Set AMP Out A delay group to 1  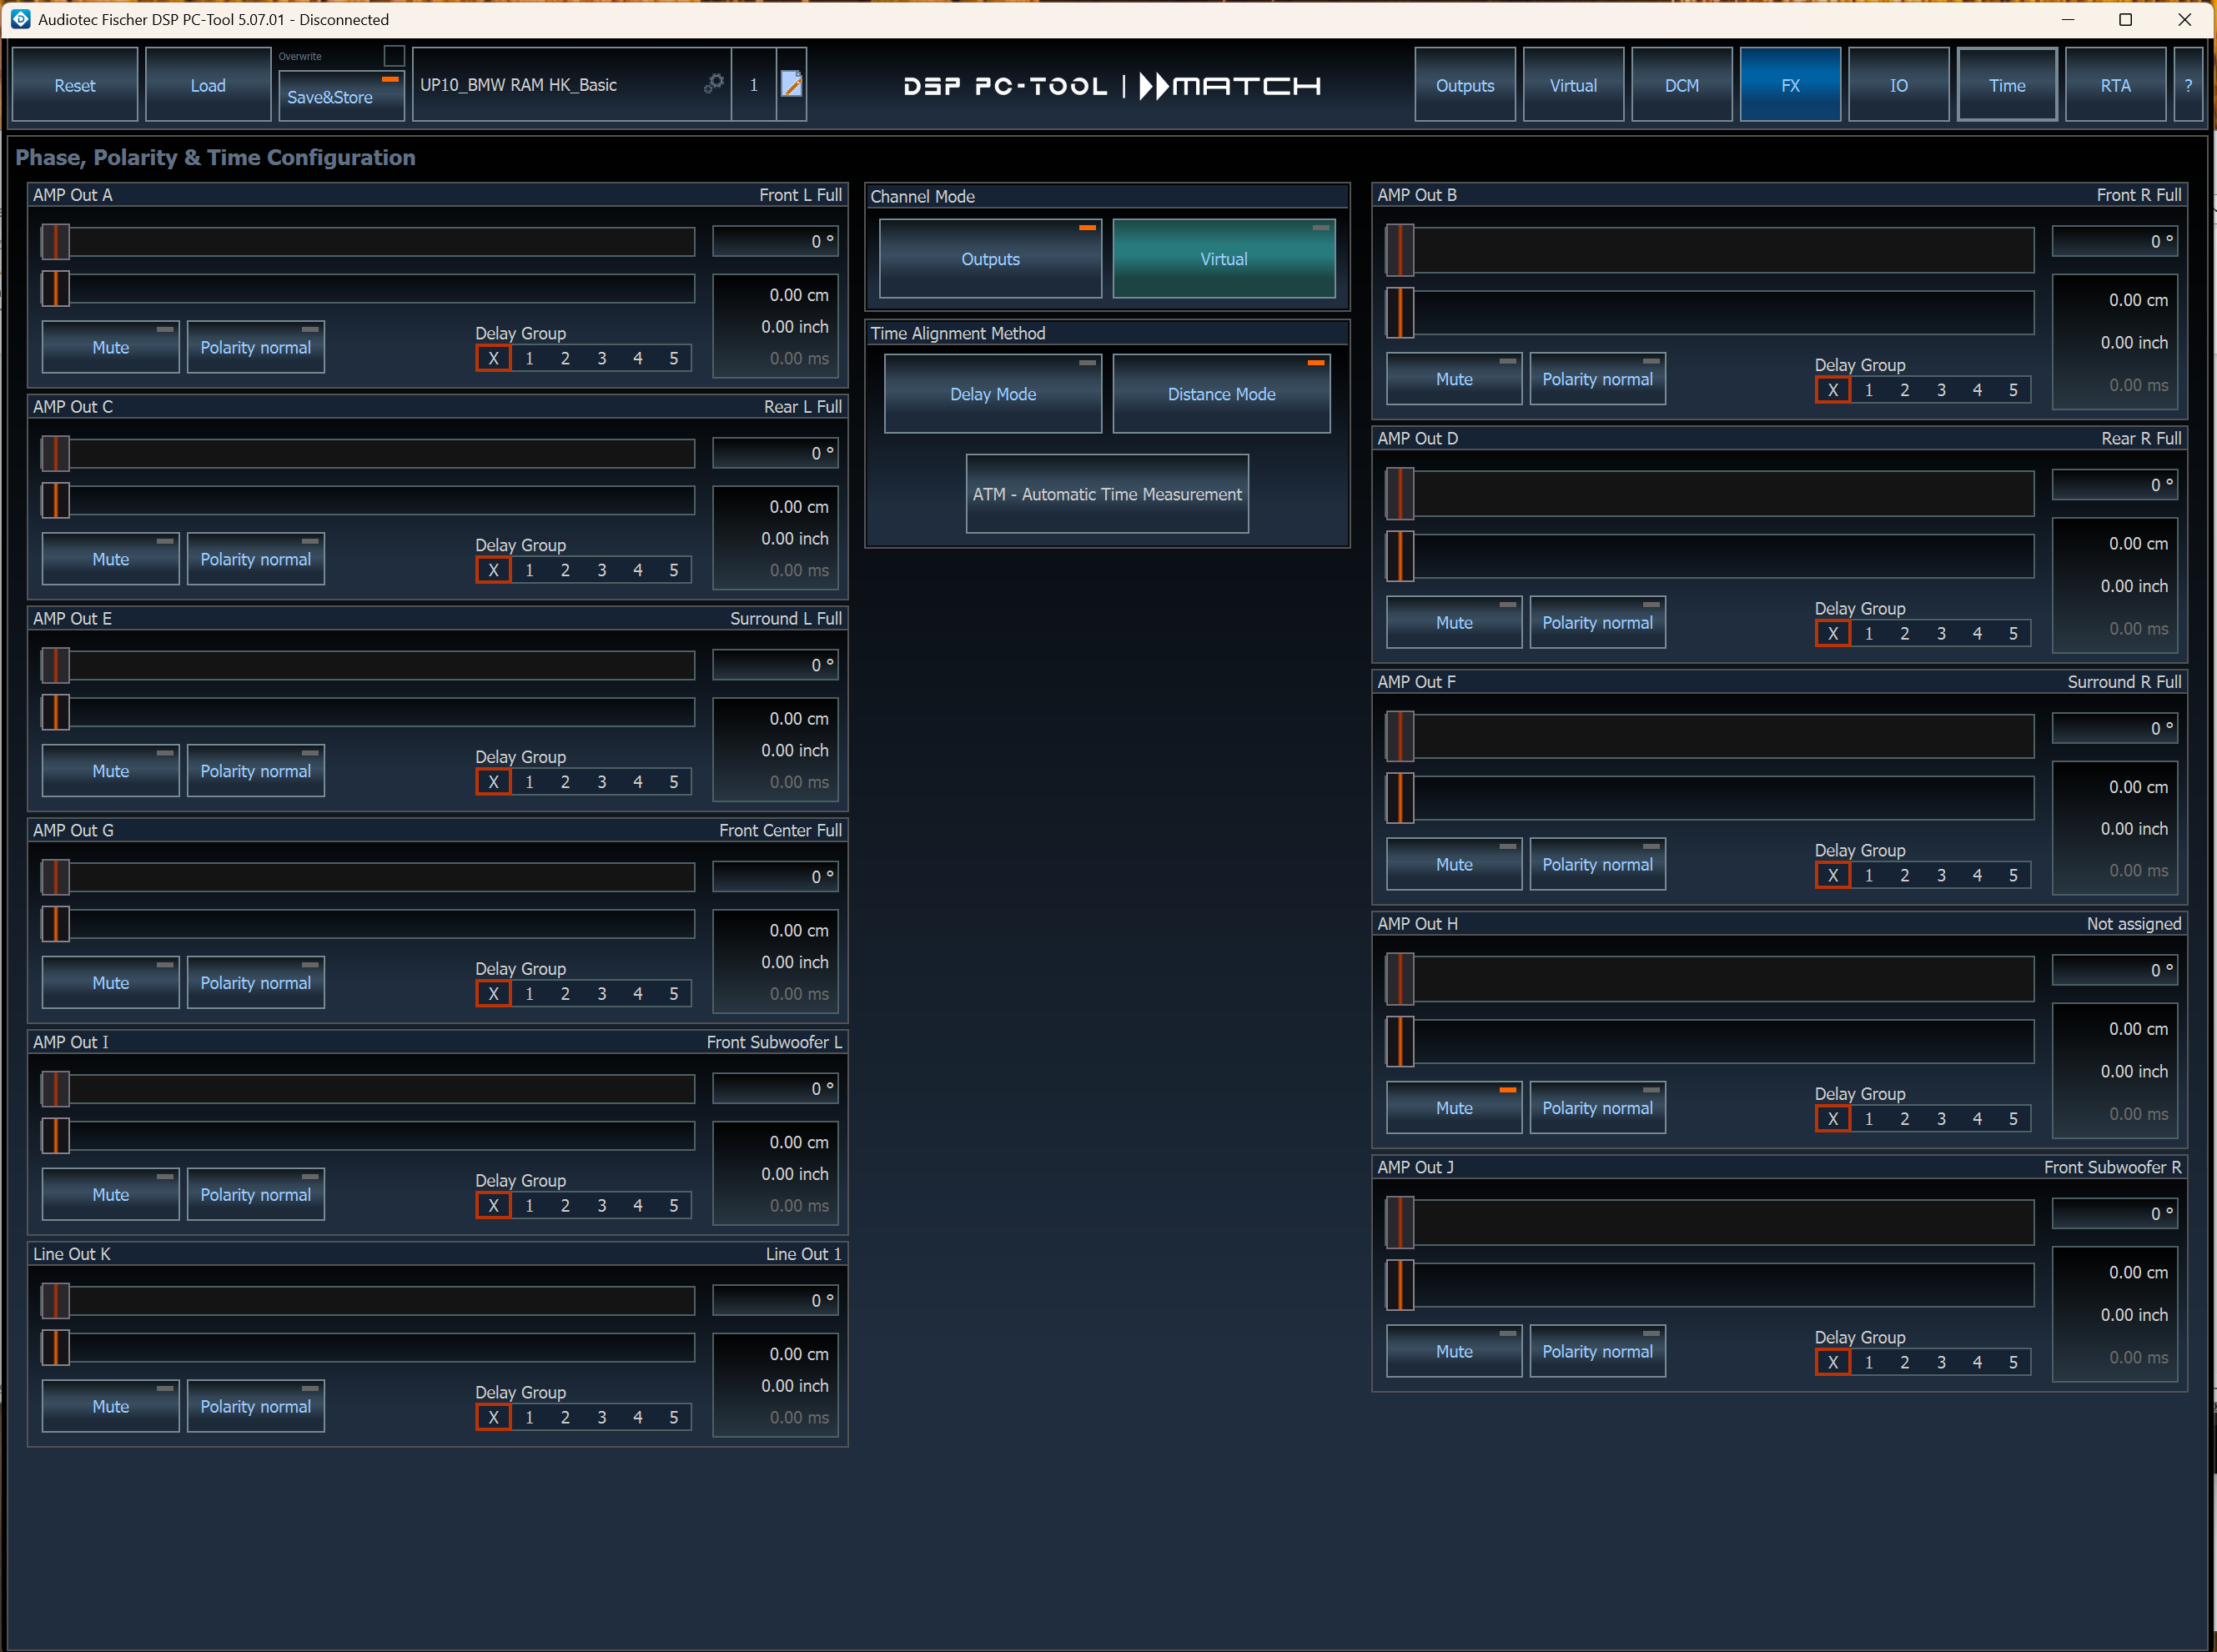tap(529, 358)
